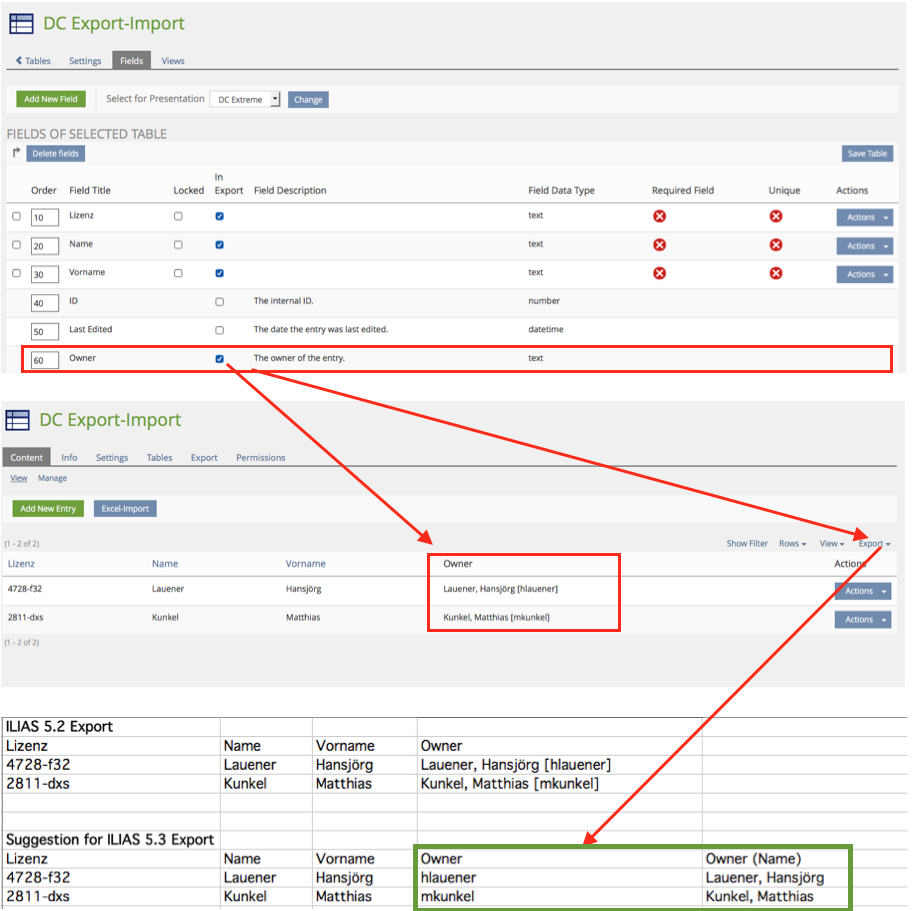Image resolution: width=912 pixels, height=911 pixels.
Task: Click the table icon beside the lower DC Export-Import title
Action: pyautogui.click(x=17, y=420)
